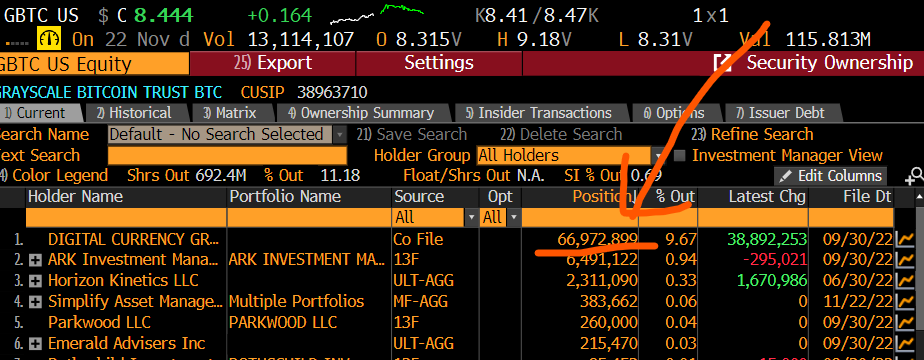Viewport: 924px width, 360px height.
Task: Click Save Search
Action: pos(411,134)
